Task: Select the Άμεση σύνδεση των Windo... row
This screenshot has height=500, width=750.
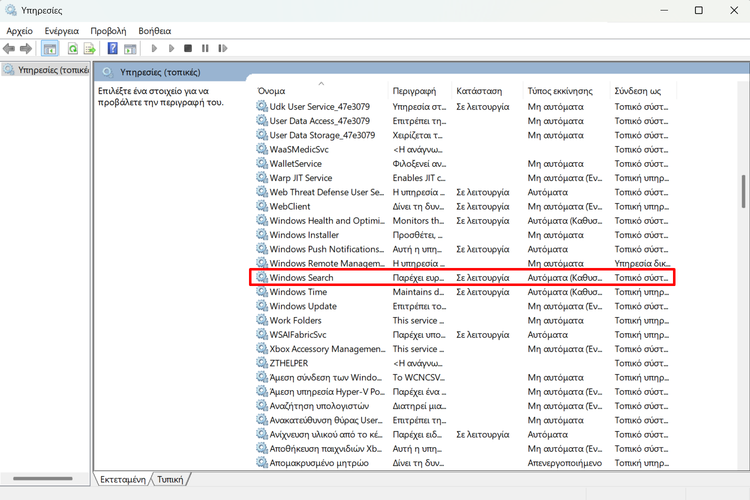Action: (463, 377)
